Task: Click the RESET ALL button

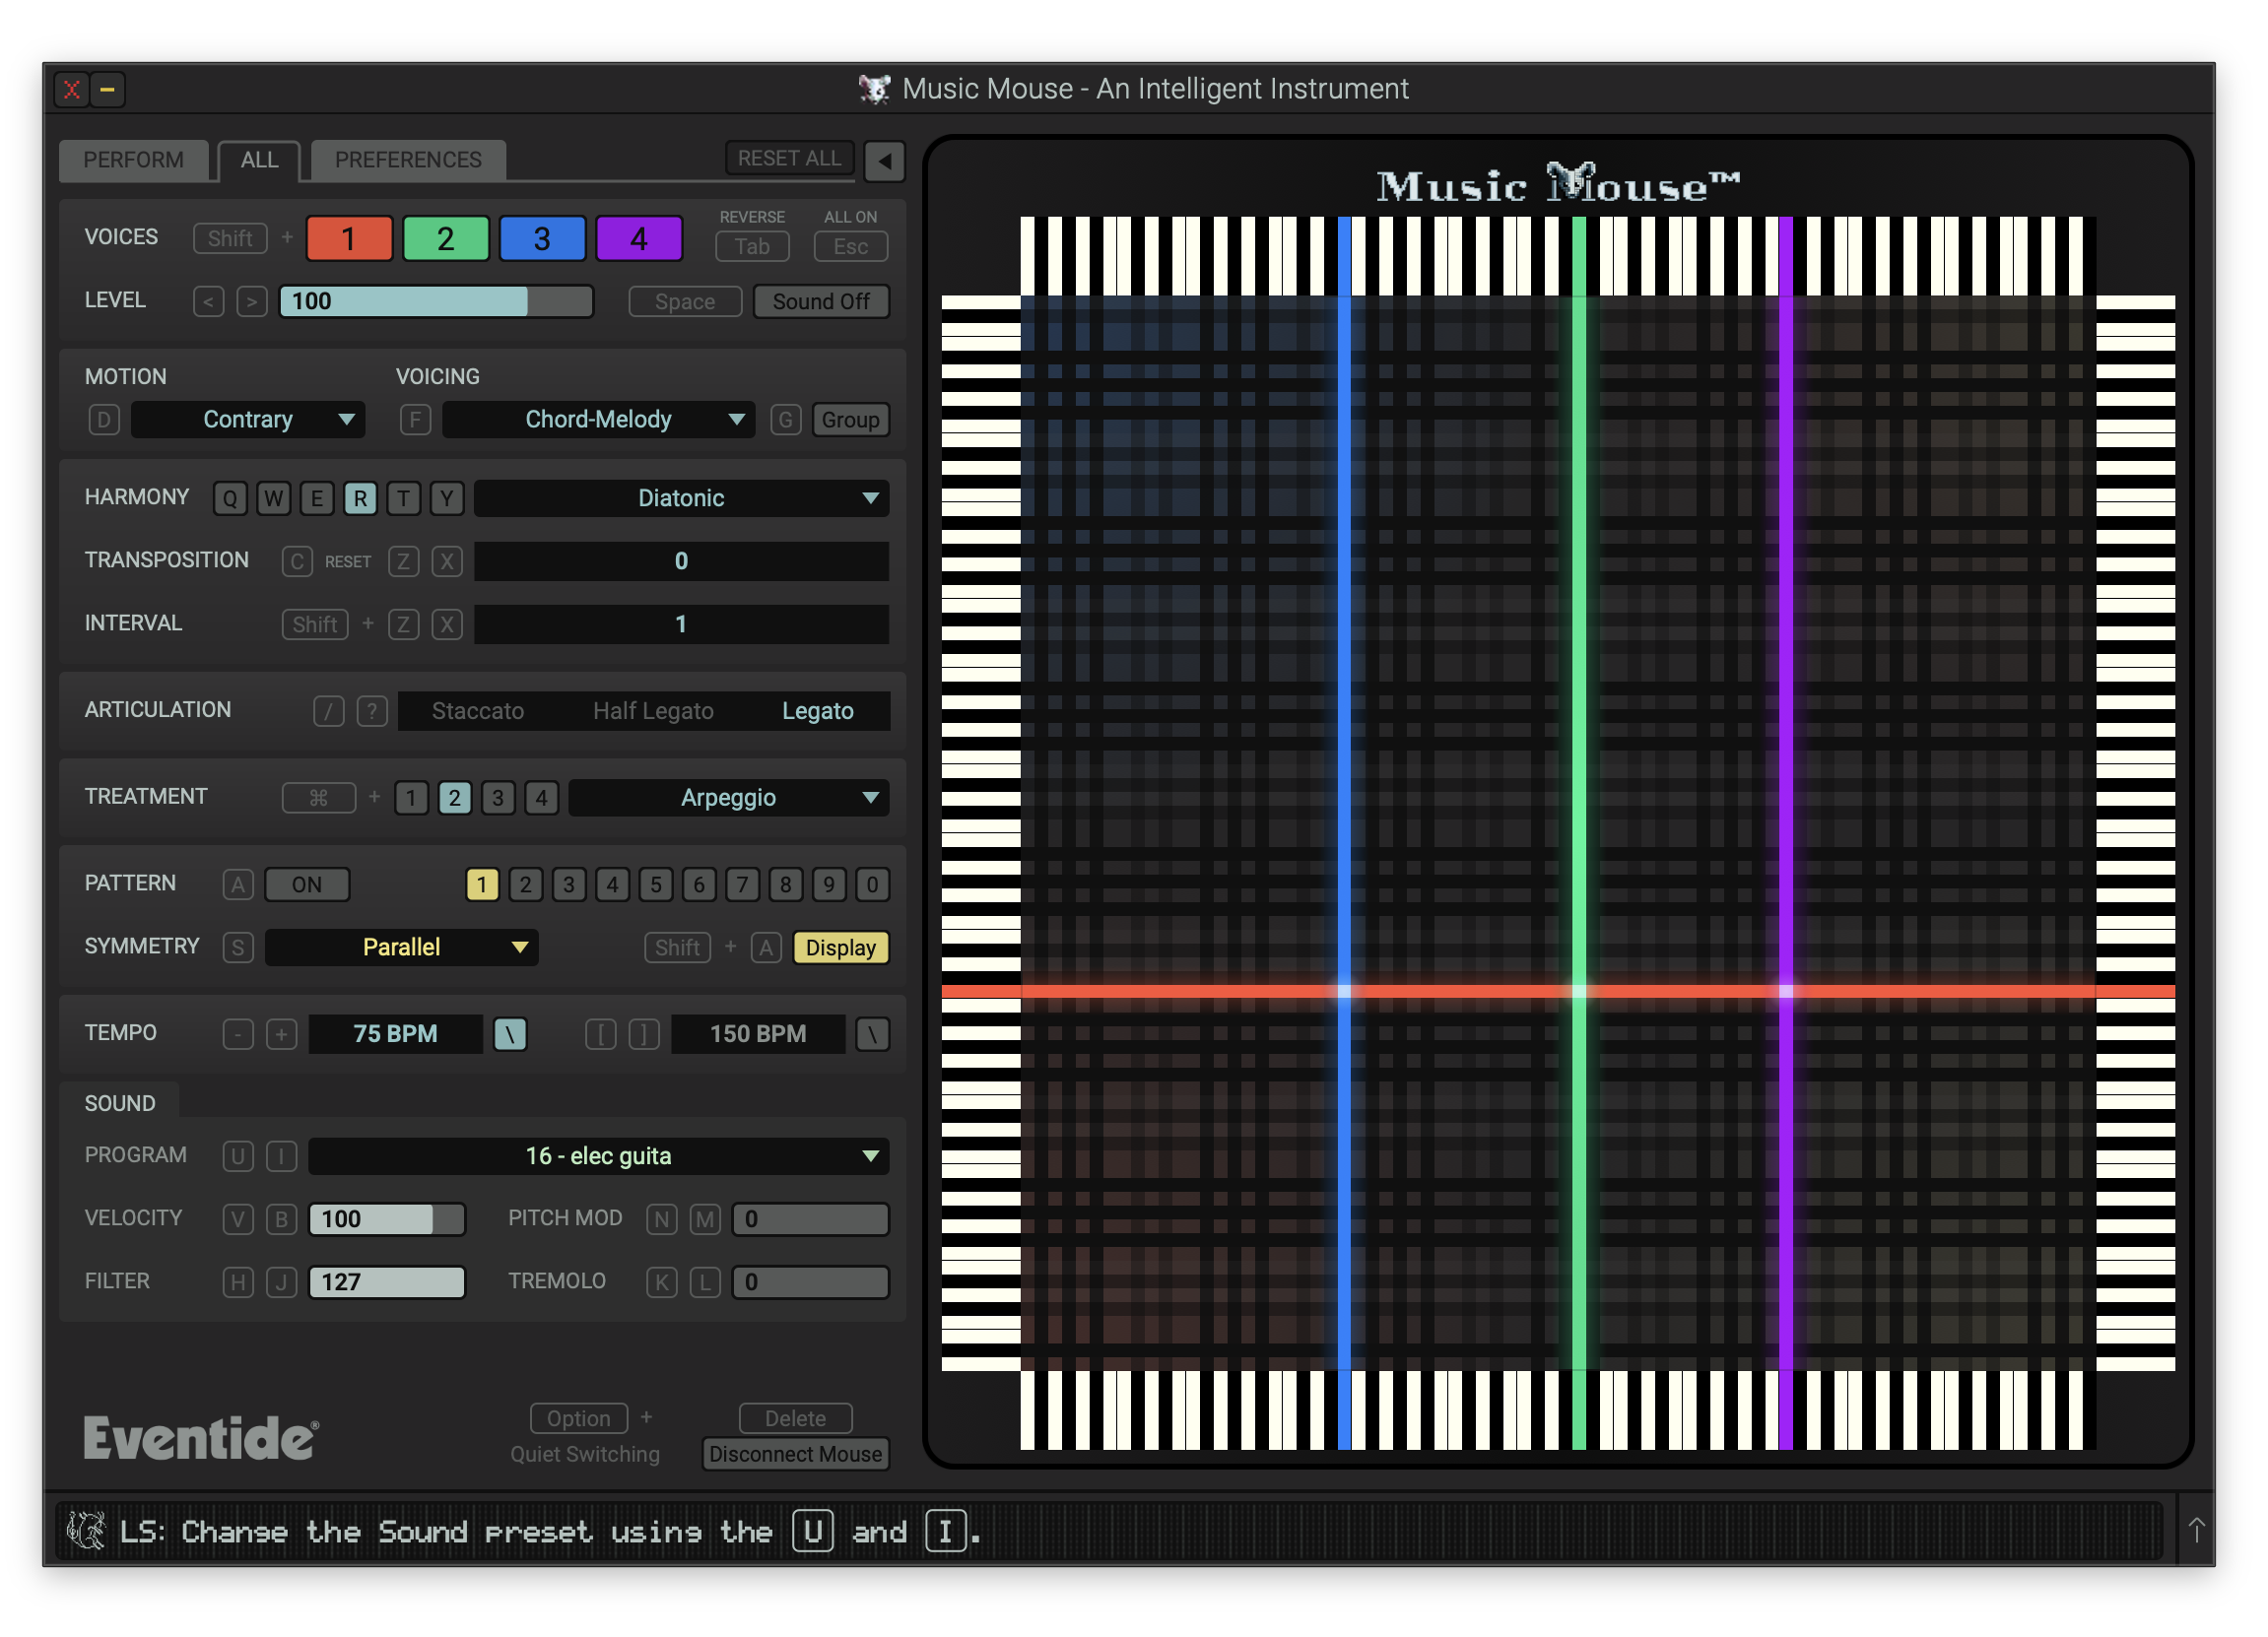Action: [789, 158]
